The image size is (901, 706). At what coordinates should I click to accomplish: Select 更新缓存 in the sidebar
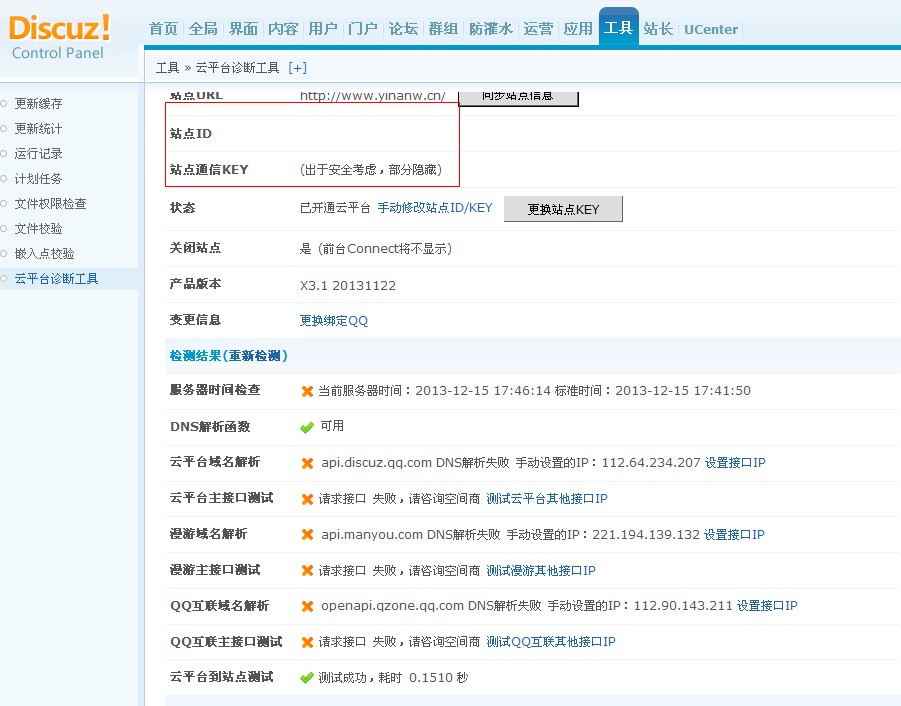click(38, 103)
